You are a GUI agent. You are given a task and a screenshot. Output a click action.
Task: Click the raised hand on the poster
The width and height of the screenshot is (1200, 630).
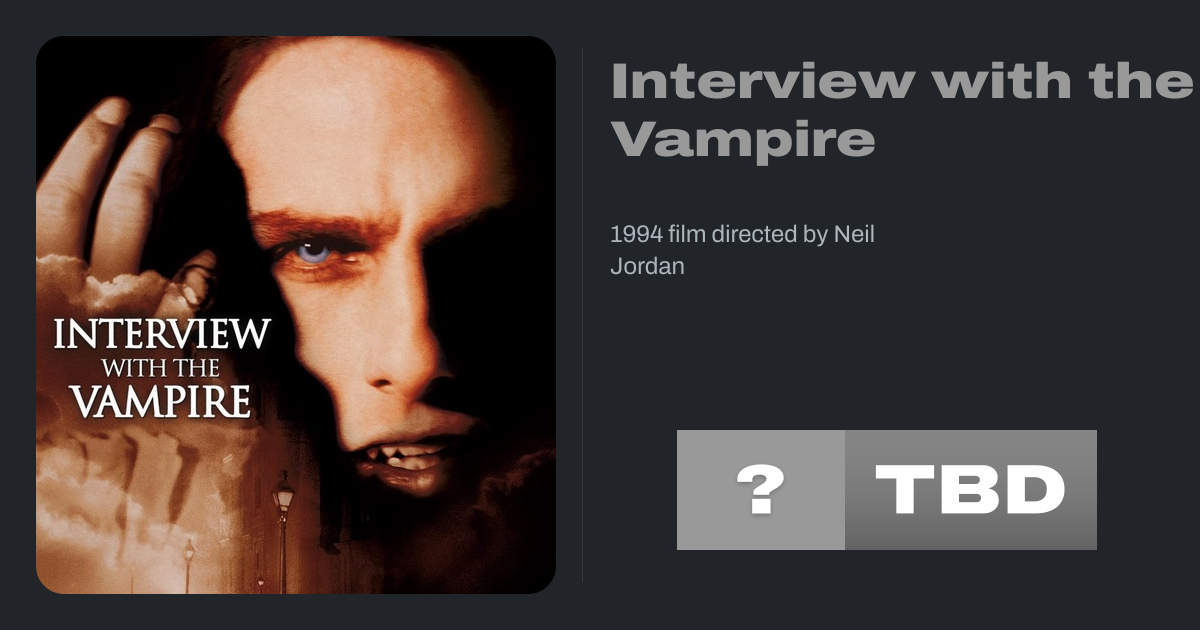120,200
